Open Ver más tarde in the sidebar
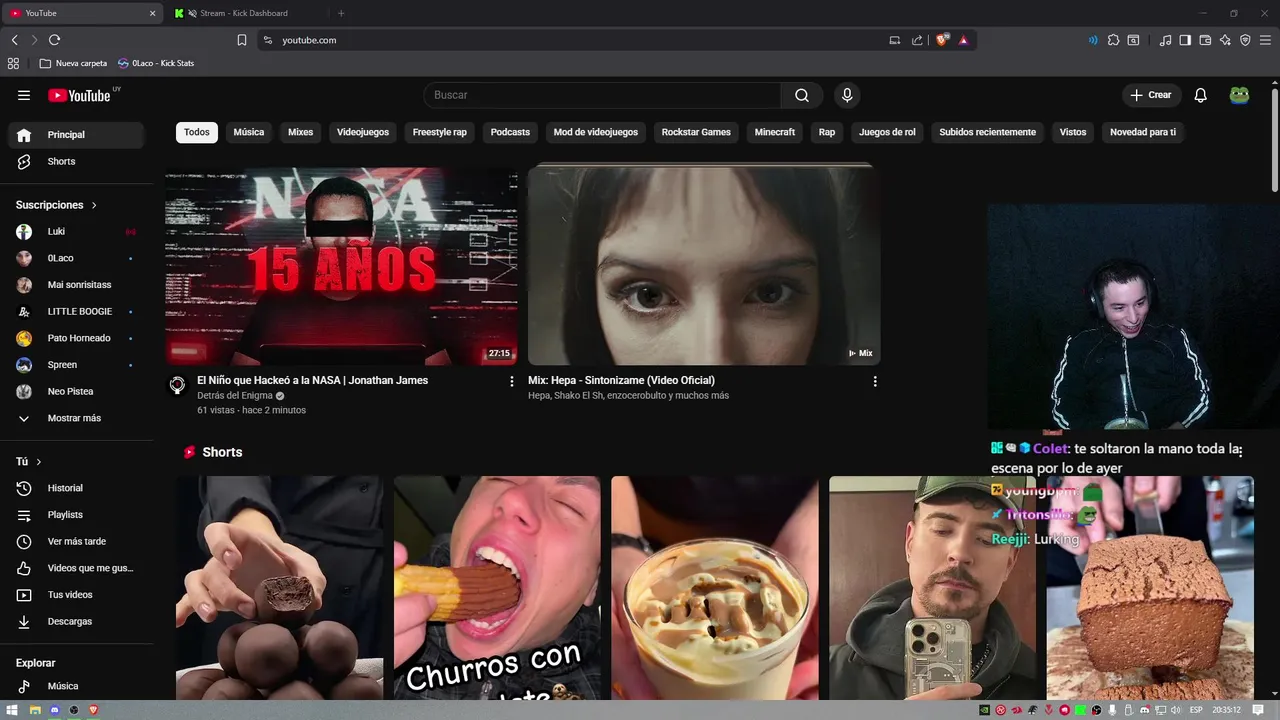This screenshot has height=720, width=1280. (76, 541)
